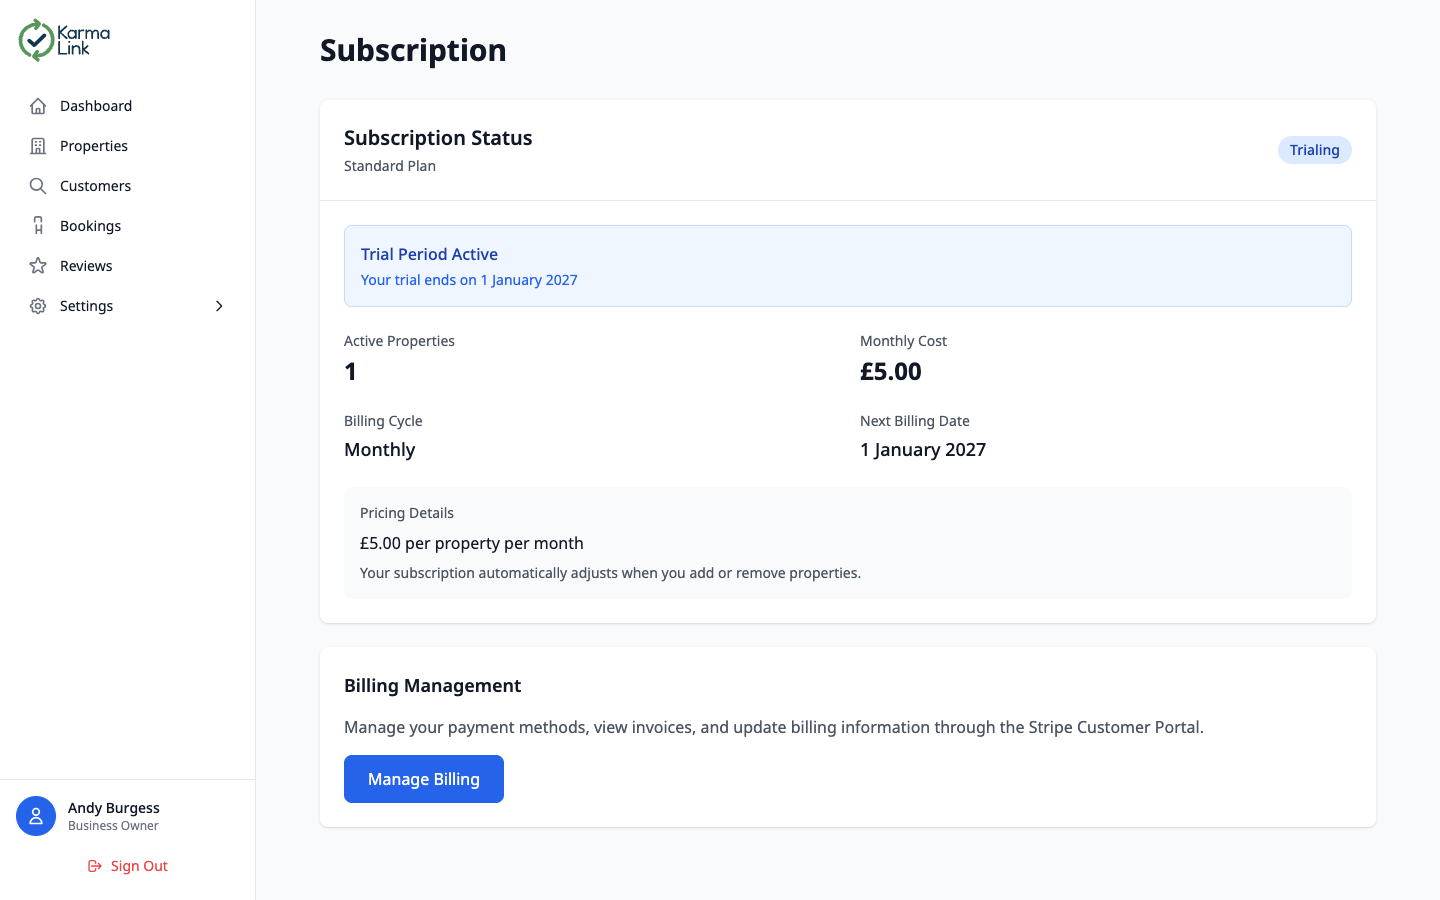Click the Next Billing Date text
Screen dimensions: 1440x900
coord(914,420)
